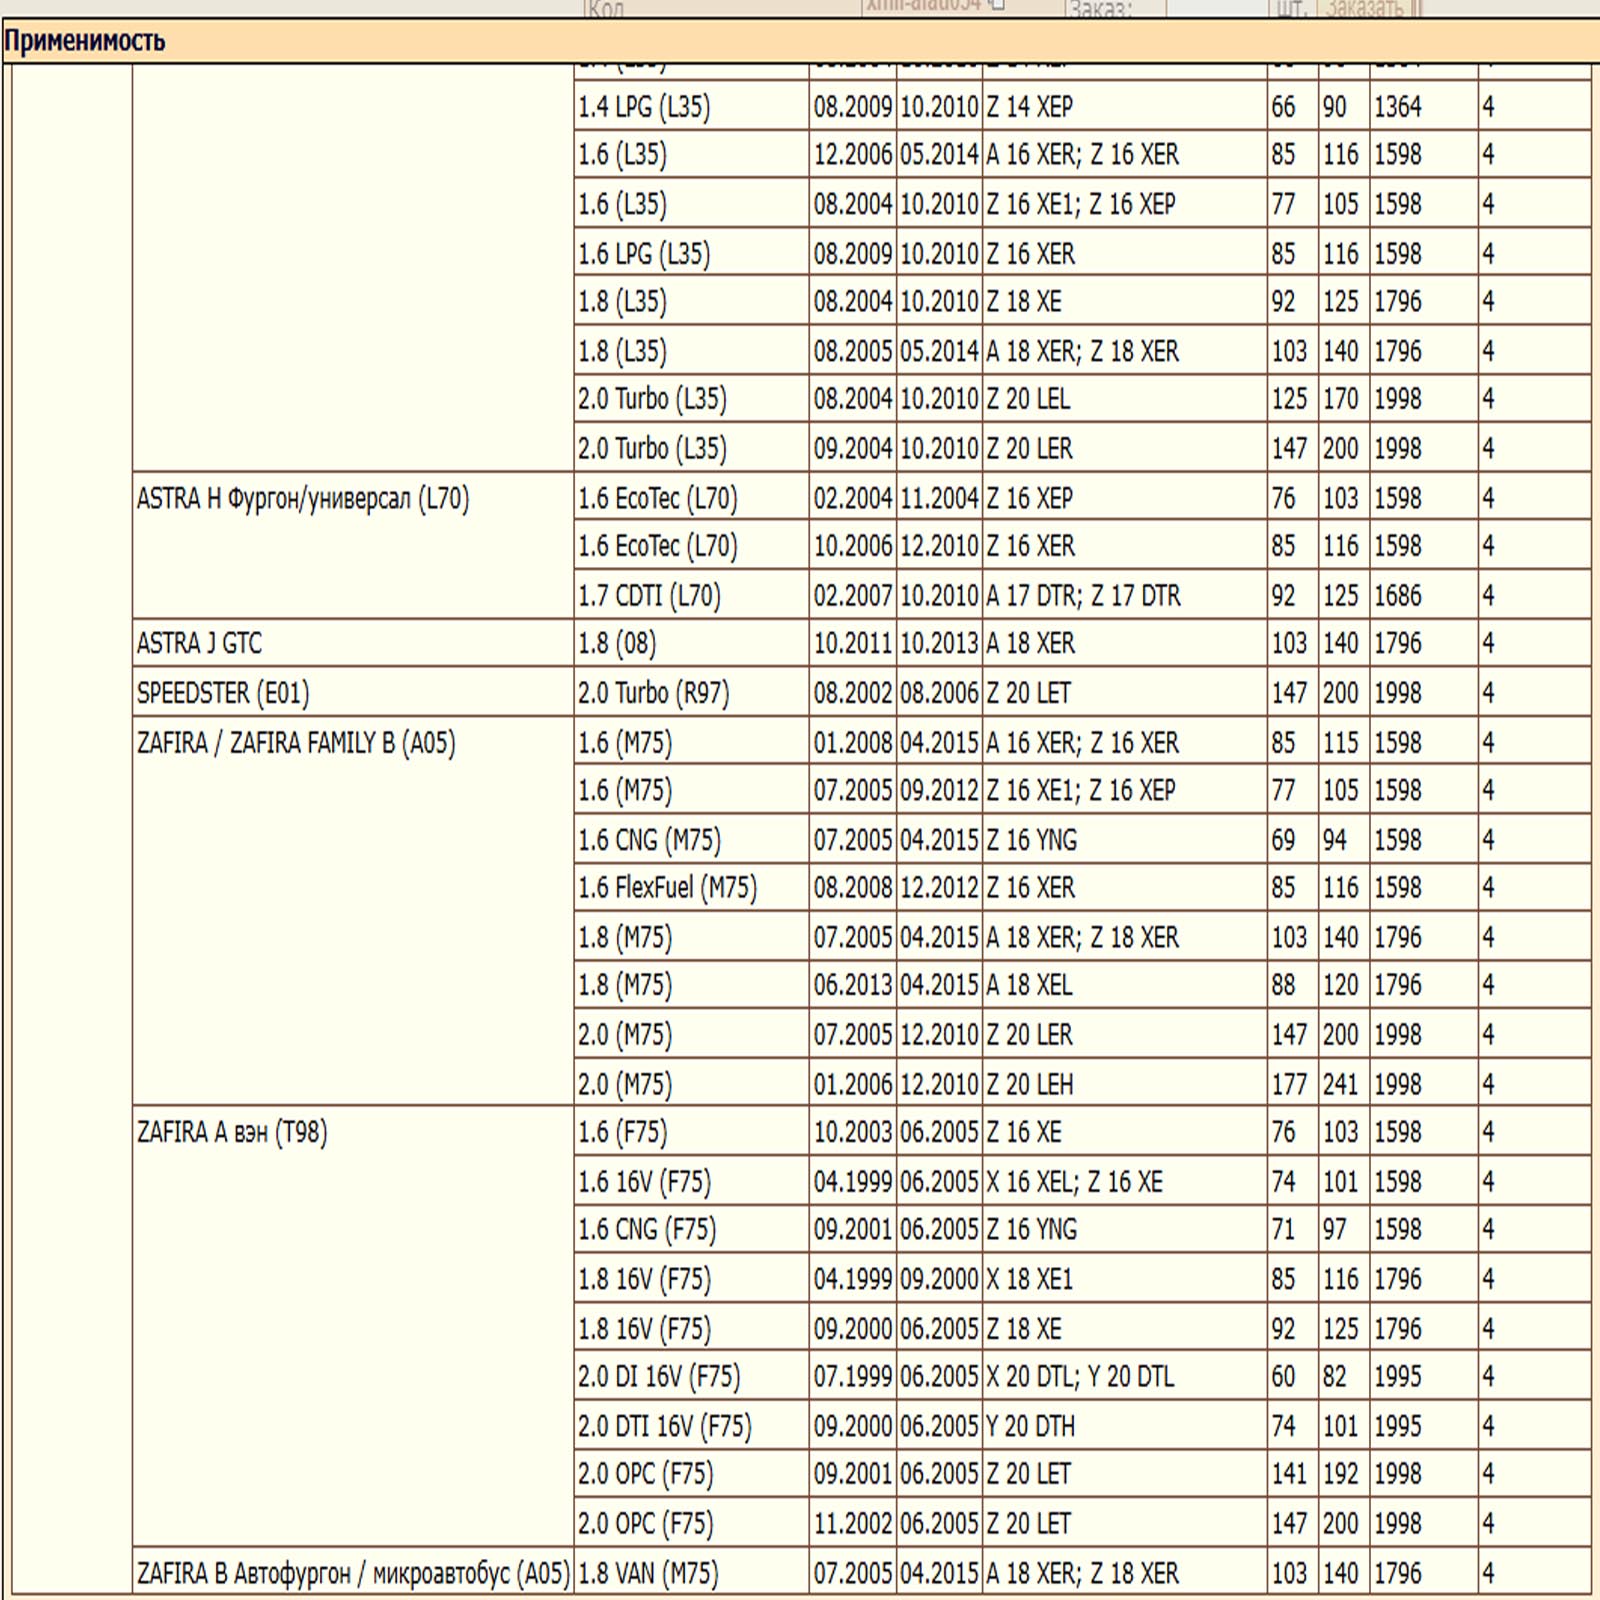Image resolution: width=1600 pixels, height=1600 pixels.
Task: Click ZAFIRA B Автофургон / микроавтобус (A05)
Action: (x=352, y=1573)
